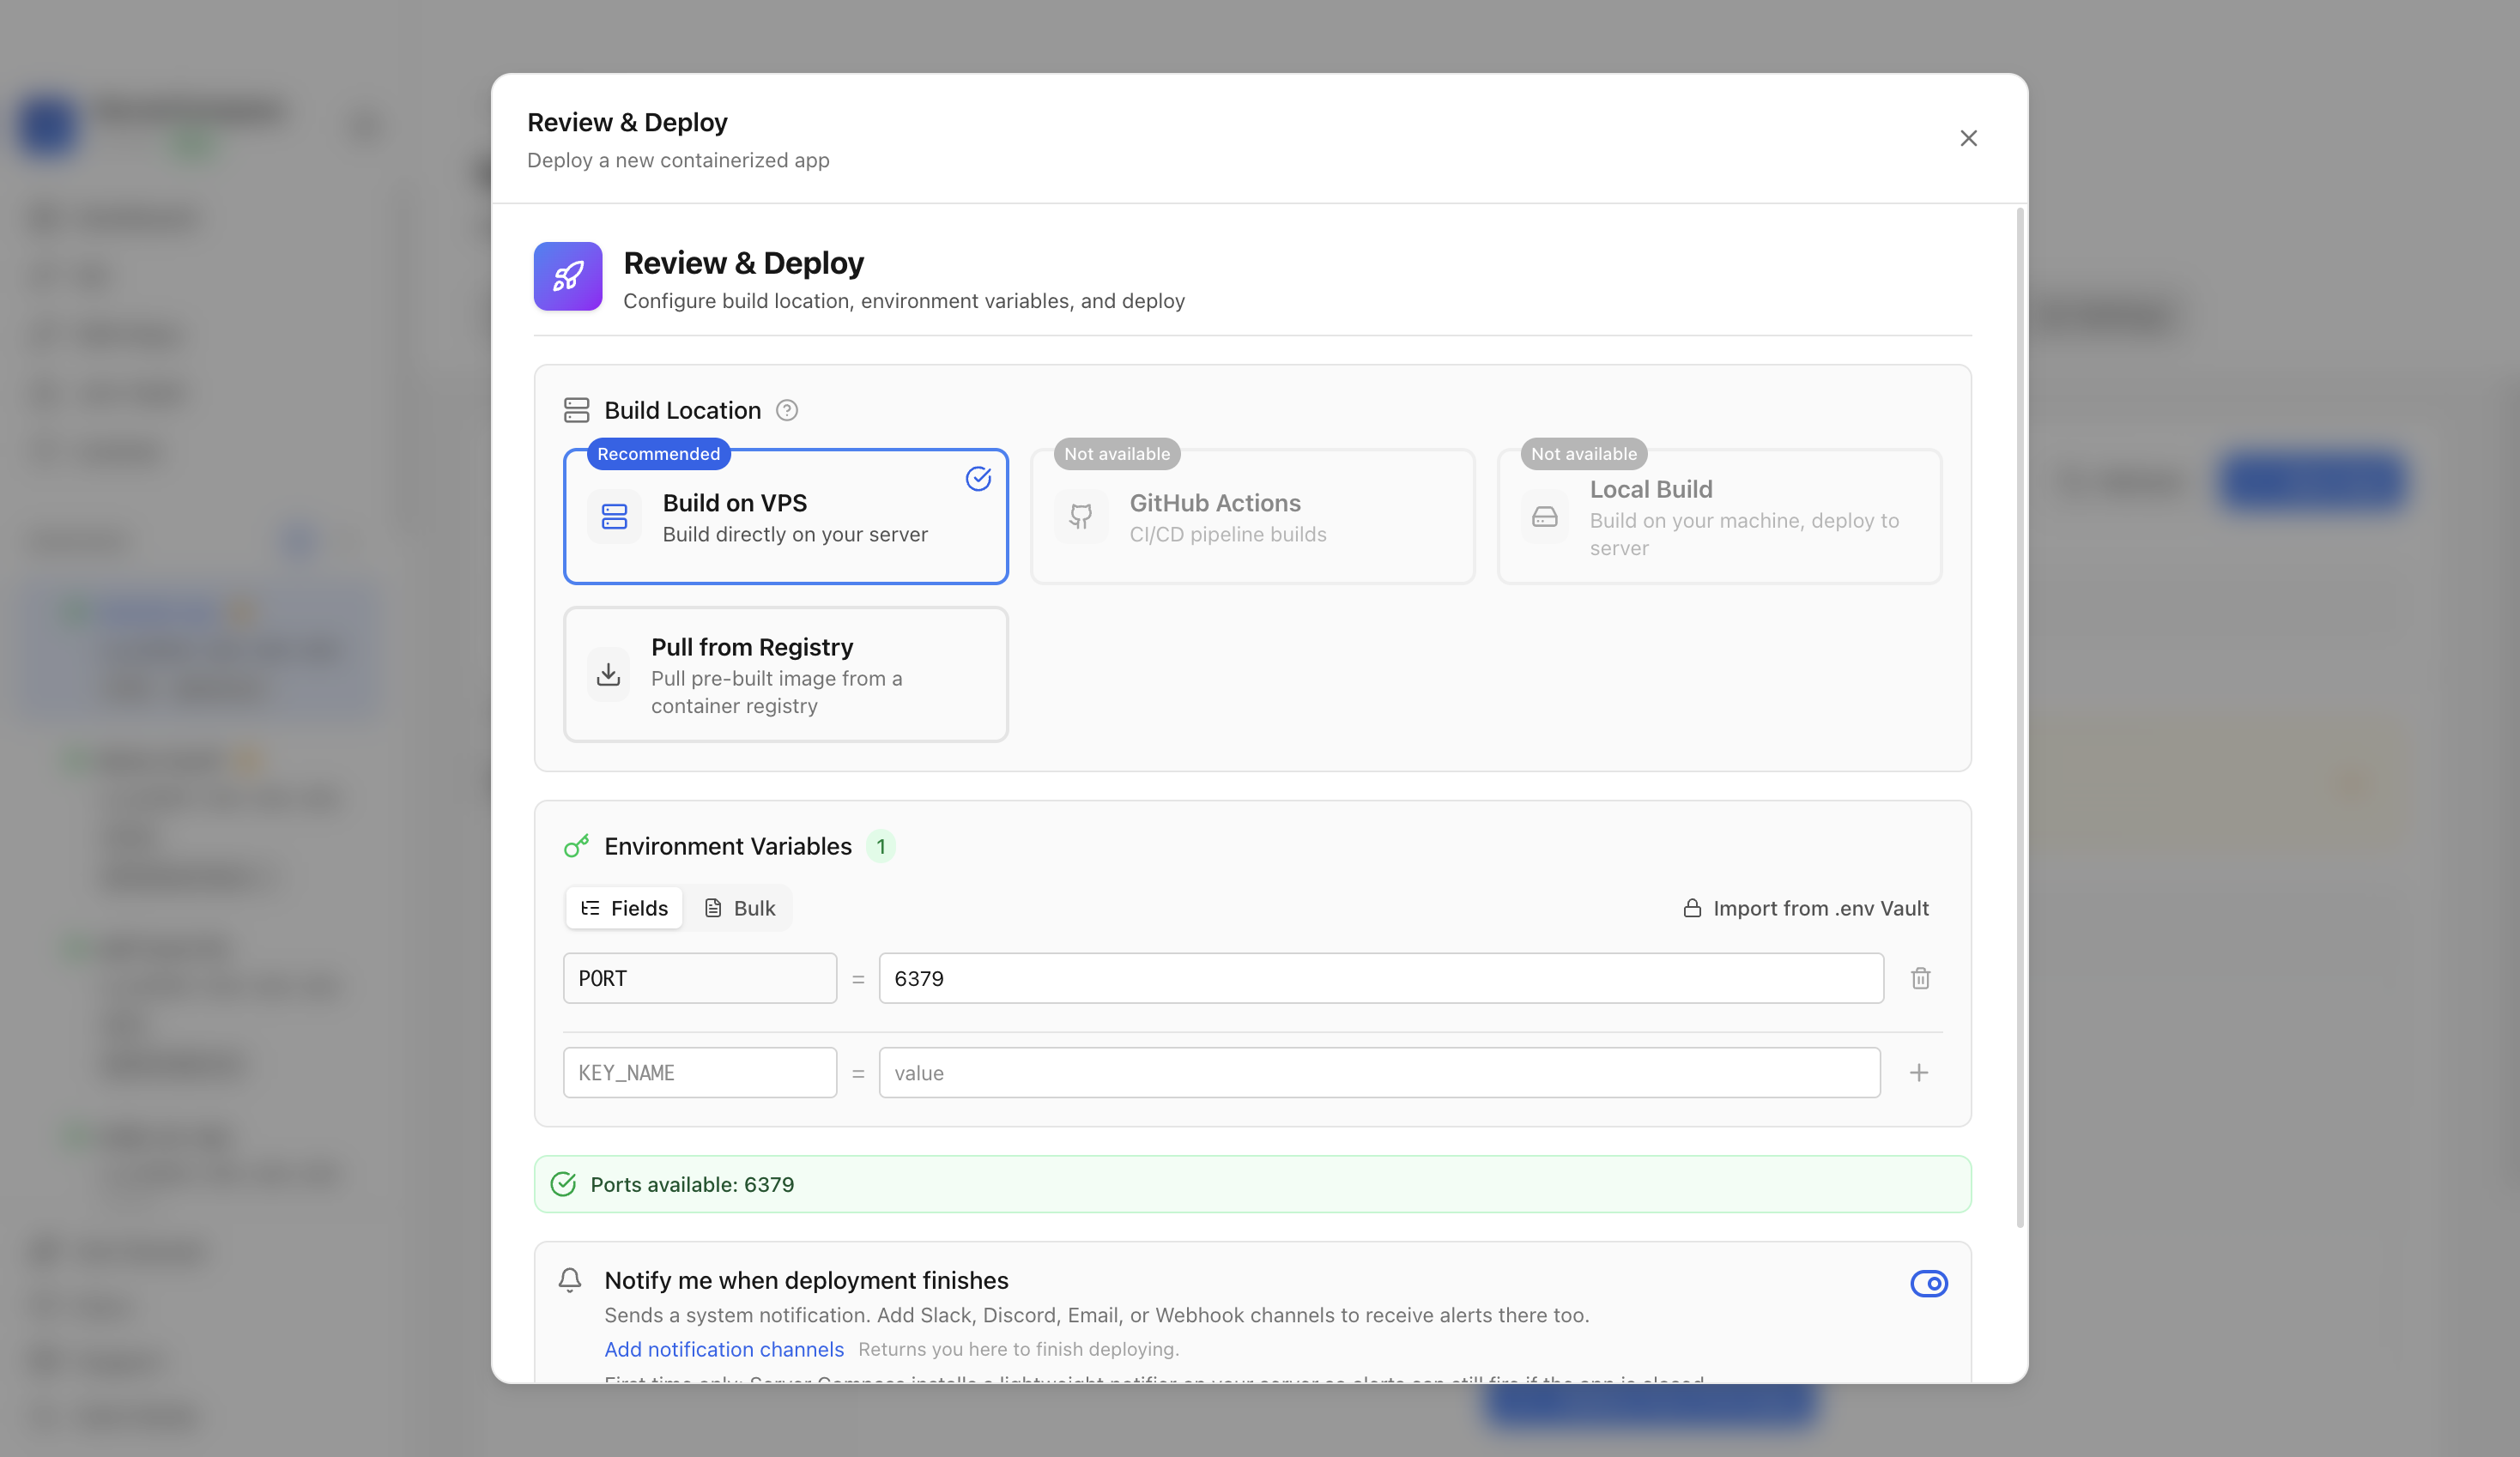The height and width of the screenshot is (1457, 2520).
Task: Click the Not available badge on GitHub Actions
Action: (1117, 454)
